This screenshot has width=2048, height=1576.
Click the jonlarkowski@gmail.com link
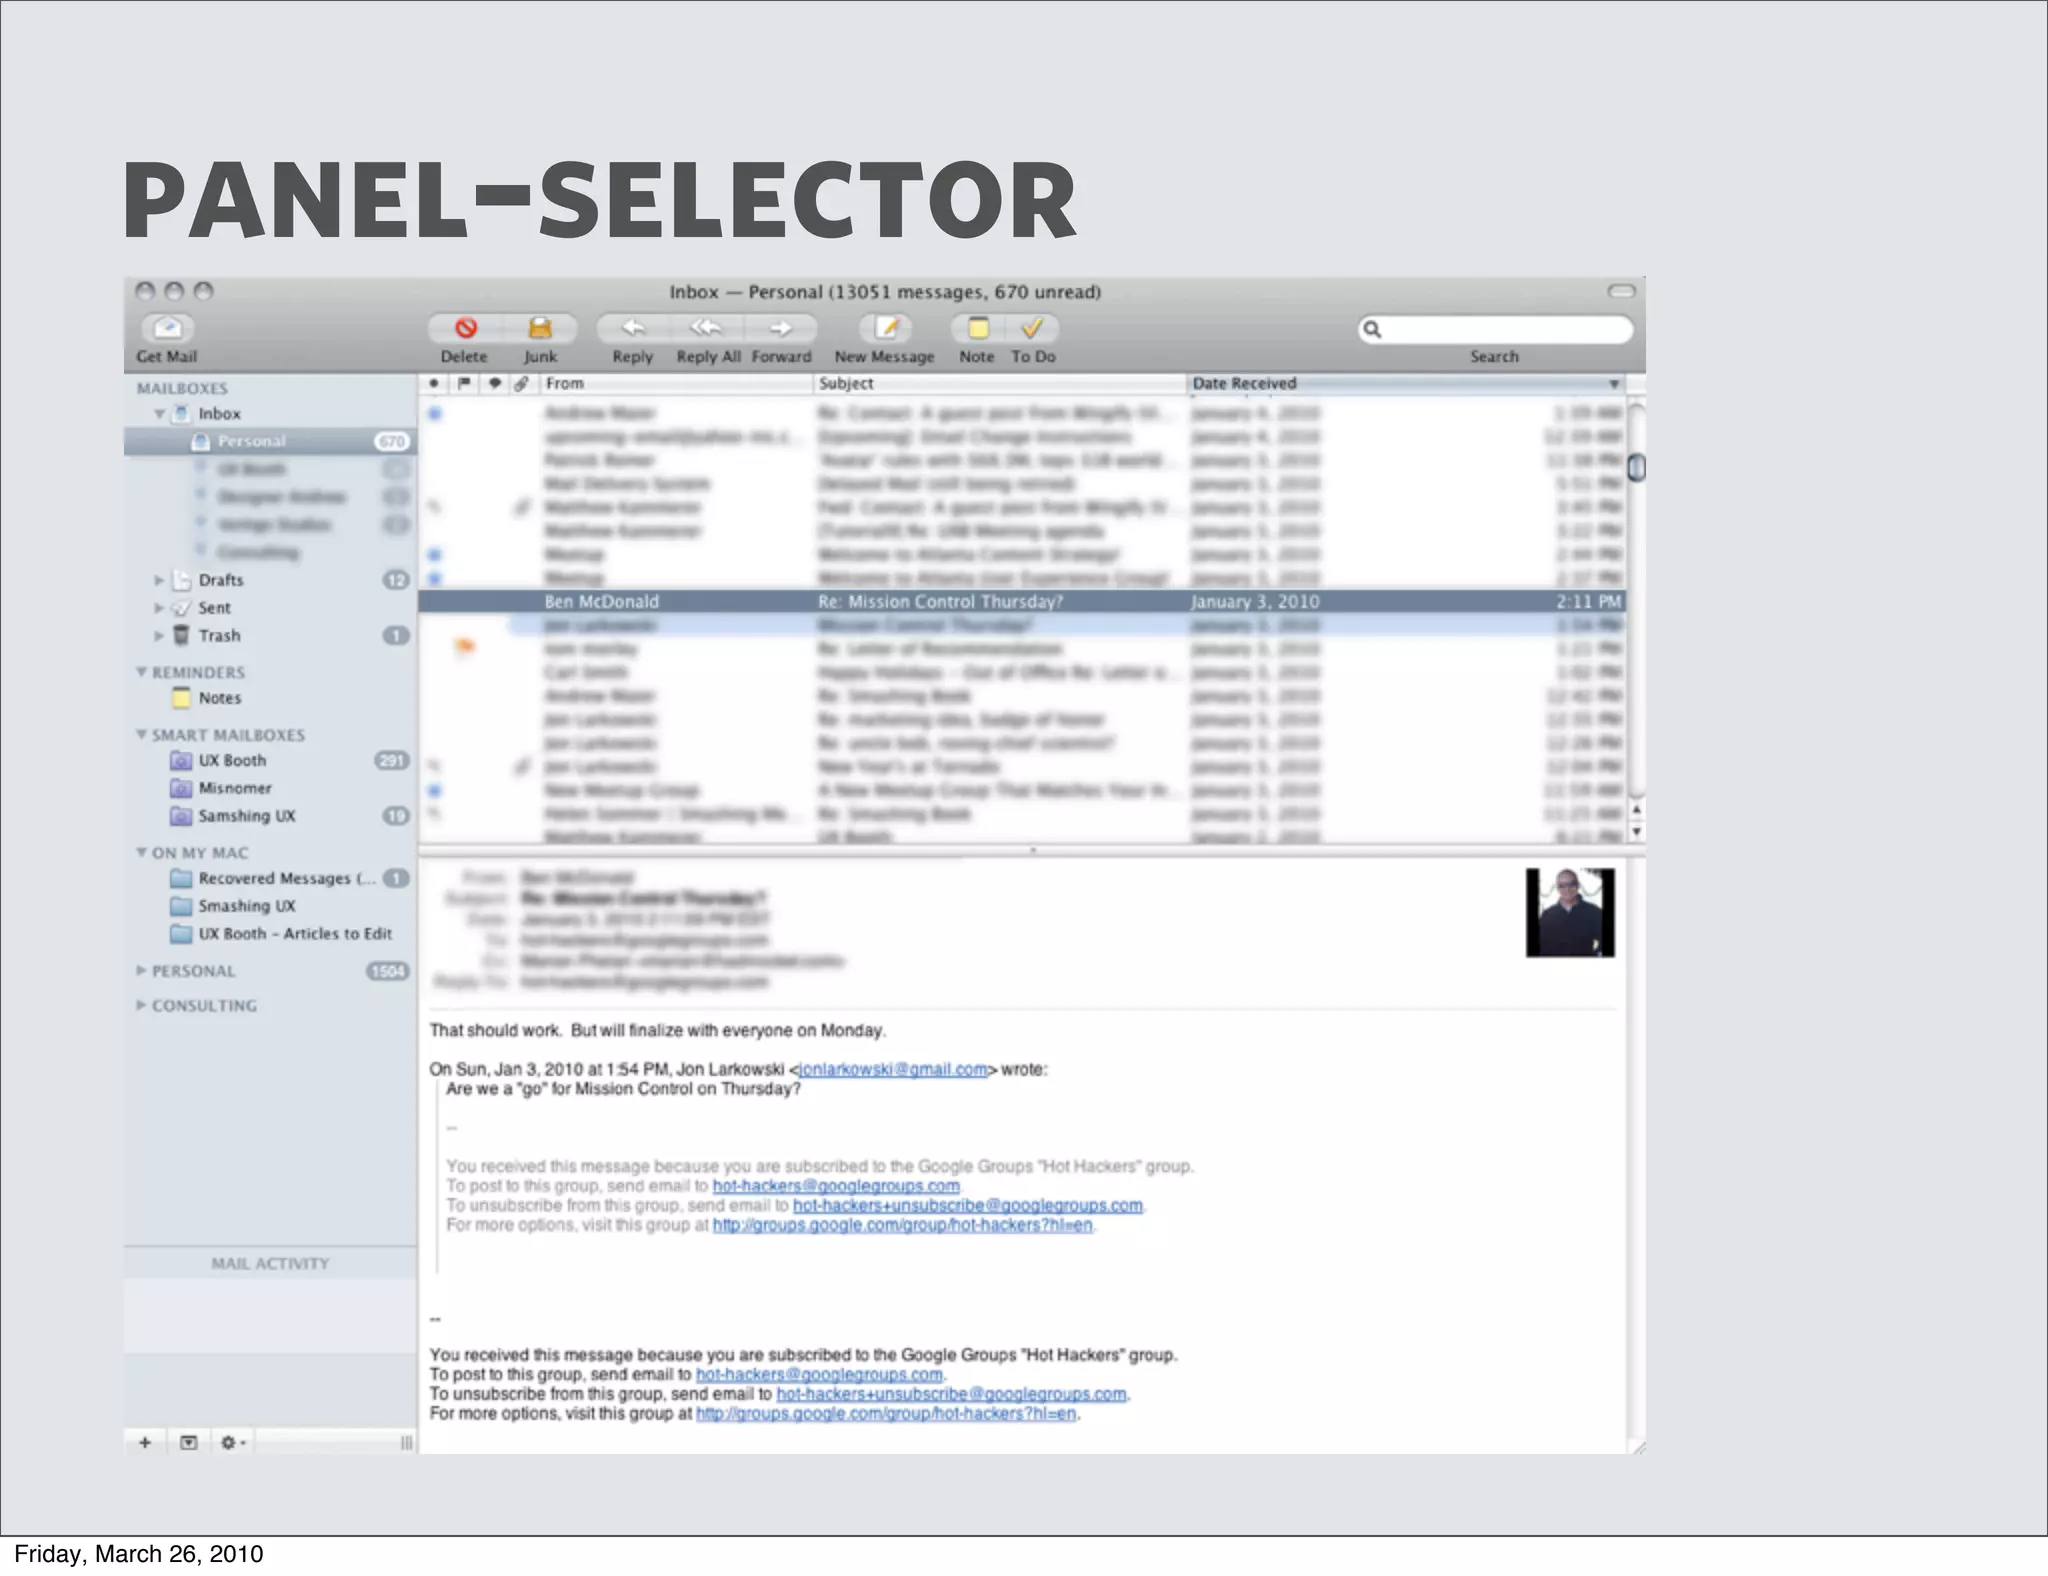coord(893,1069)
